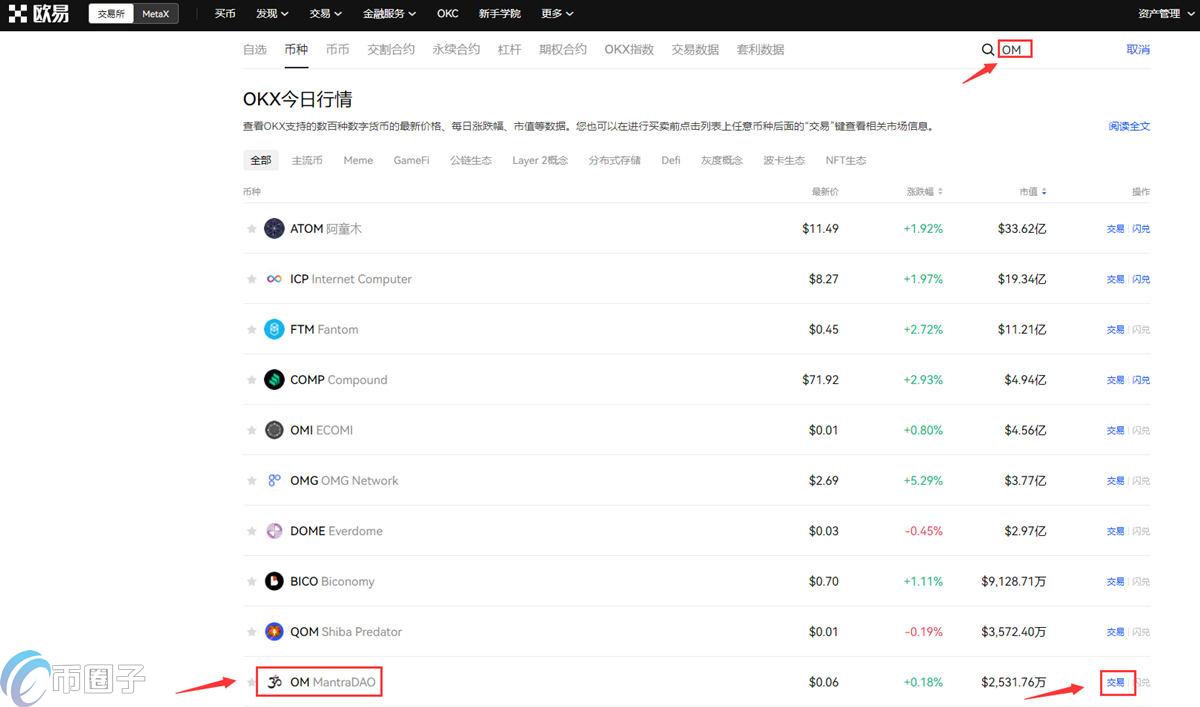Toggle the star next to OM MantraDAO
Screen dimensions: 1200x707
click(251, 681)
